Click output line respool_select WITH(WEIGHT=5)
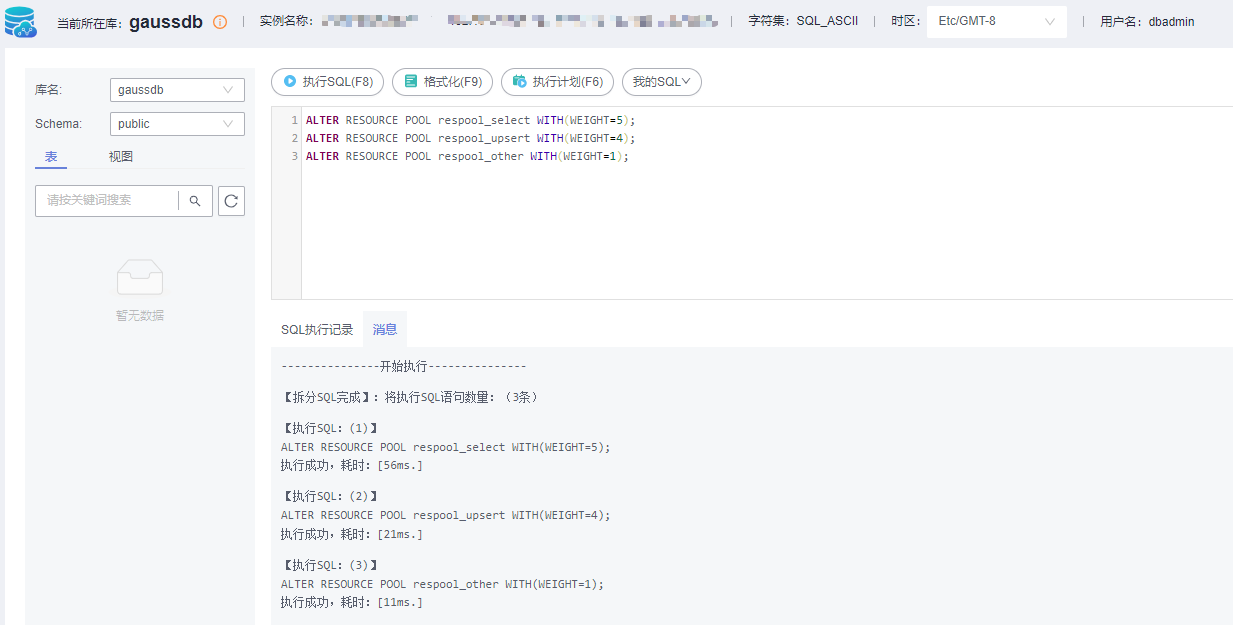 click(445, 447)
